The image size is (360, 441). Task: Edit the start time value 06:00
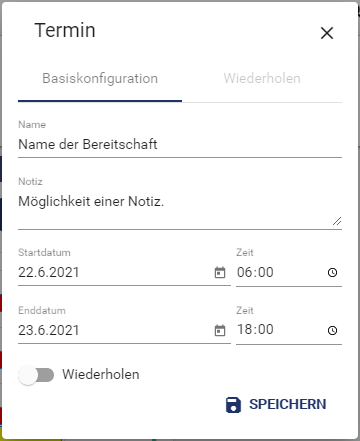255,272
